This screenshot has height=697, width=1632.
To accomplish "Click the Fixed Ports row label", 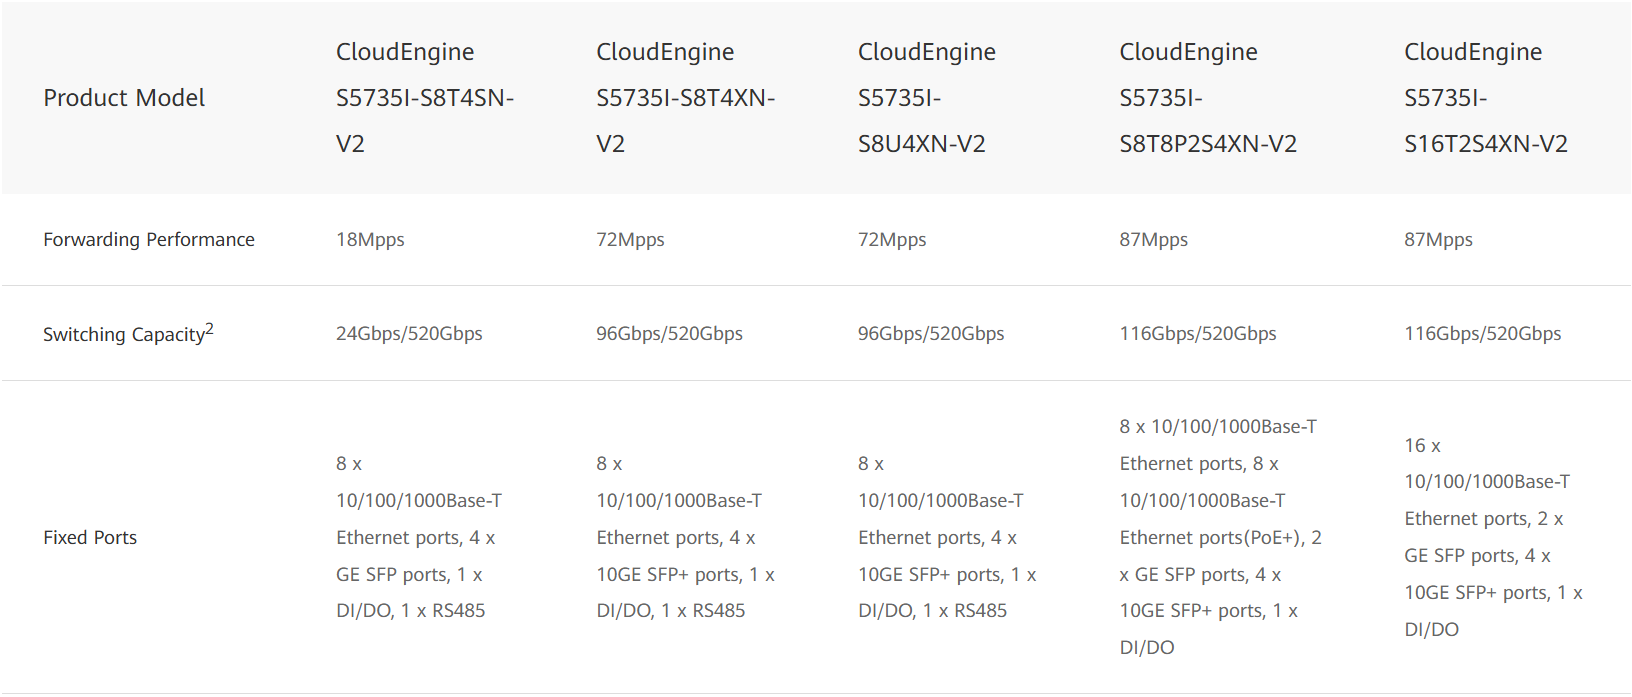I will tap(90, 538).
